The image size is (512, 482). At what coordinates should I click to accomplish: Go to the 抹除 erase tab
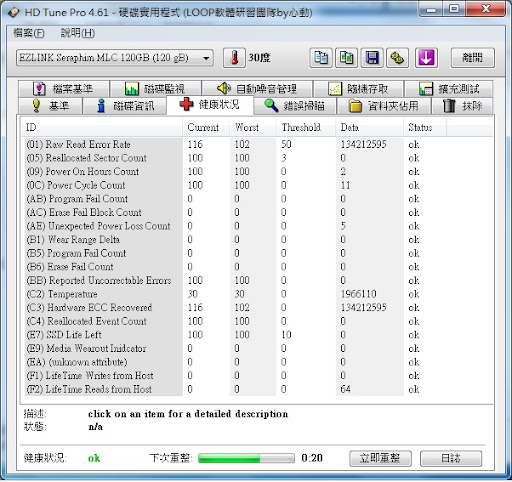(462, 106)
